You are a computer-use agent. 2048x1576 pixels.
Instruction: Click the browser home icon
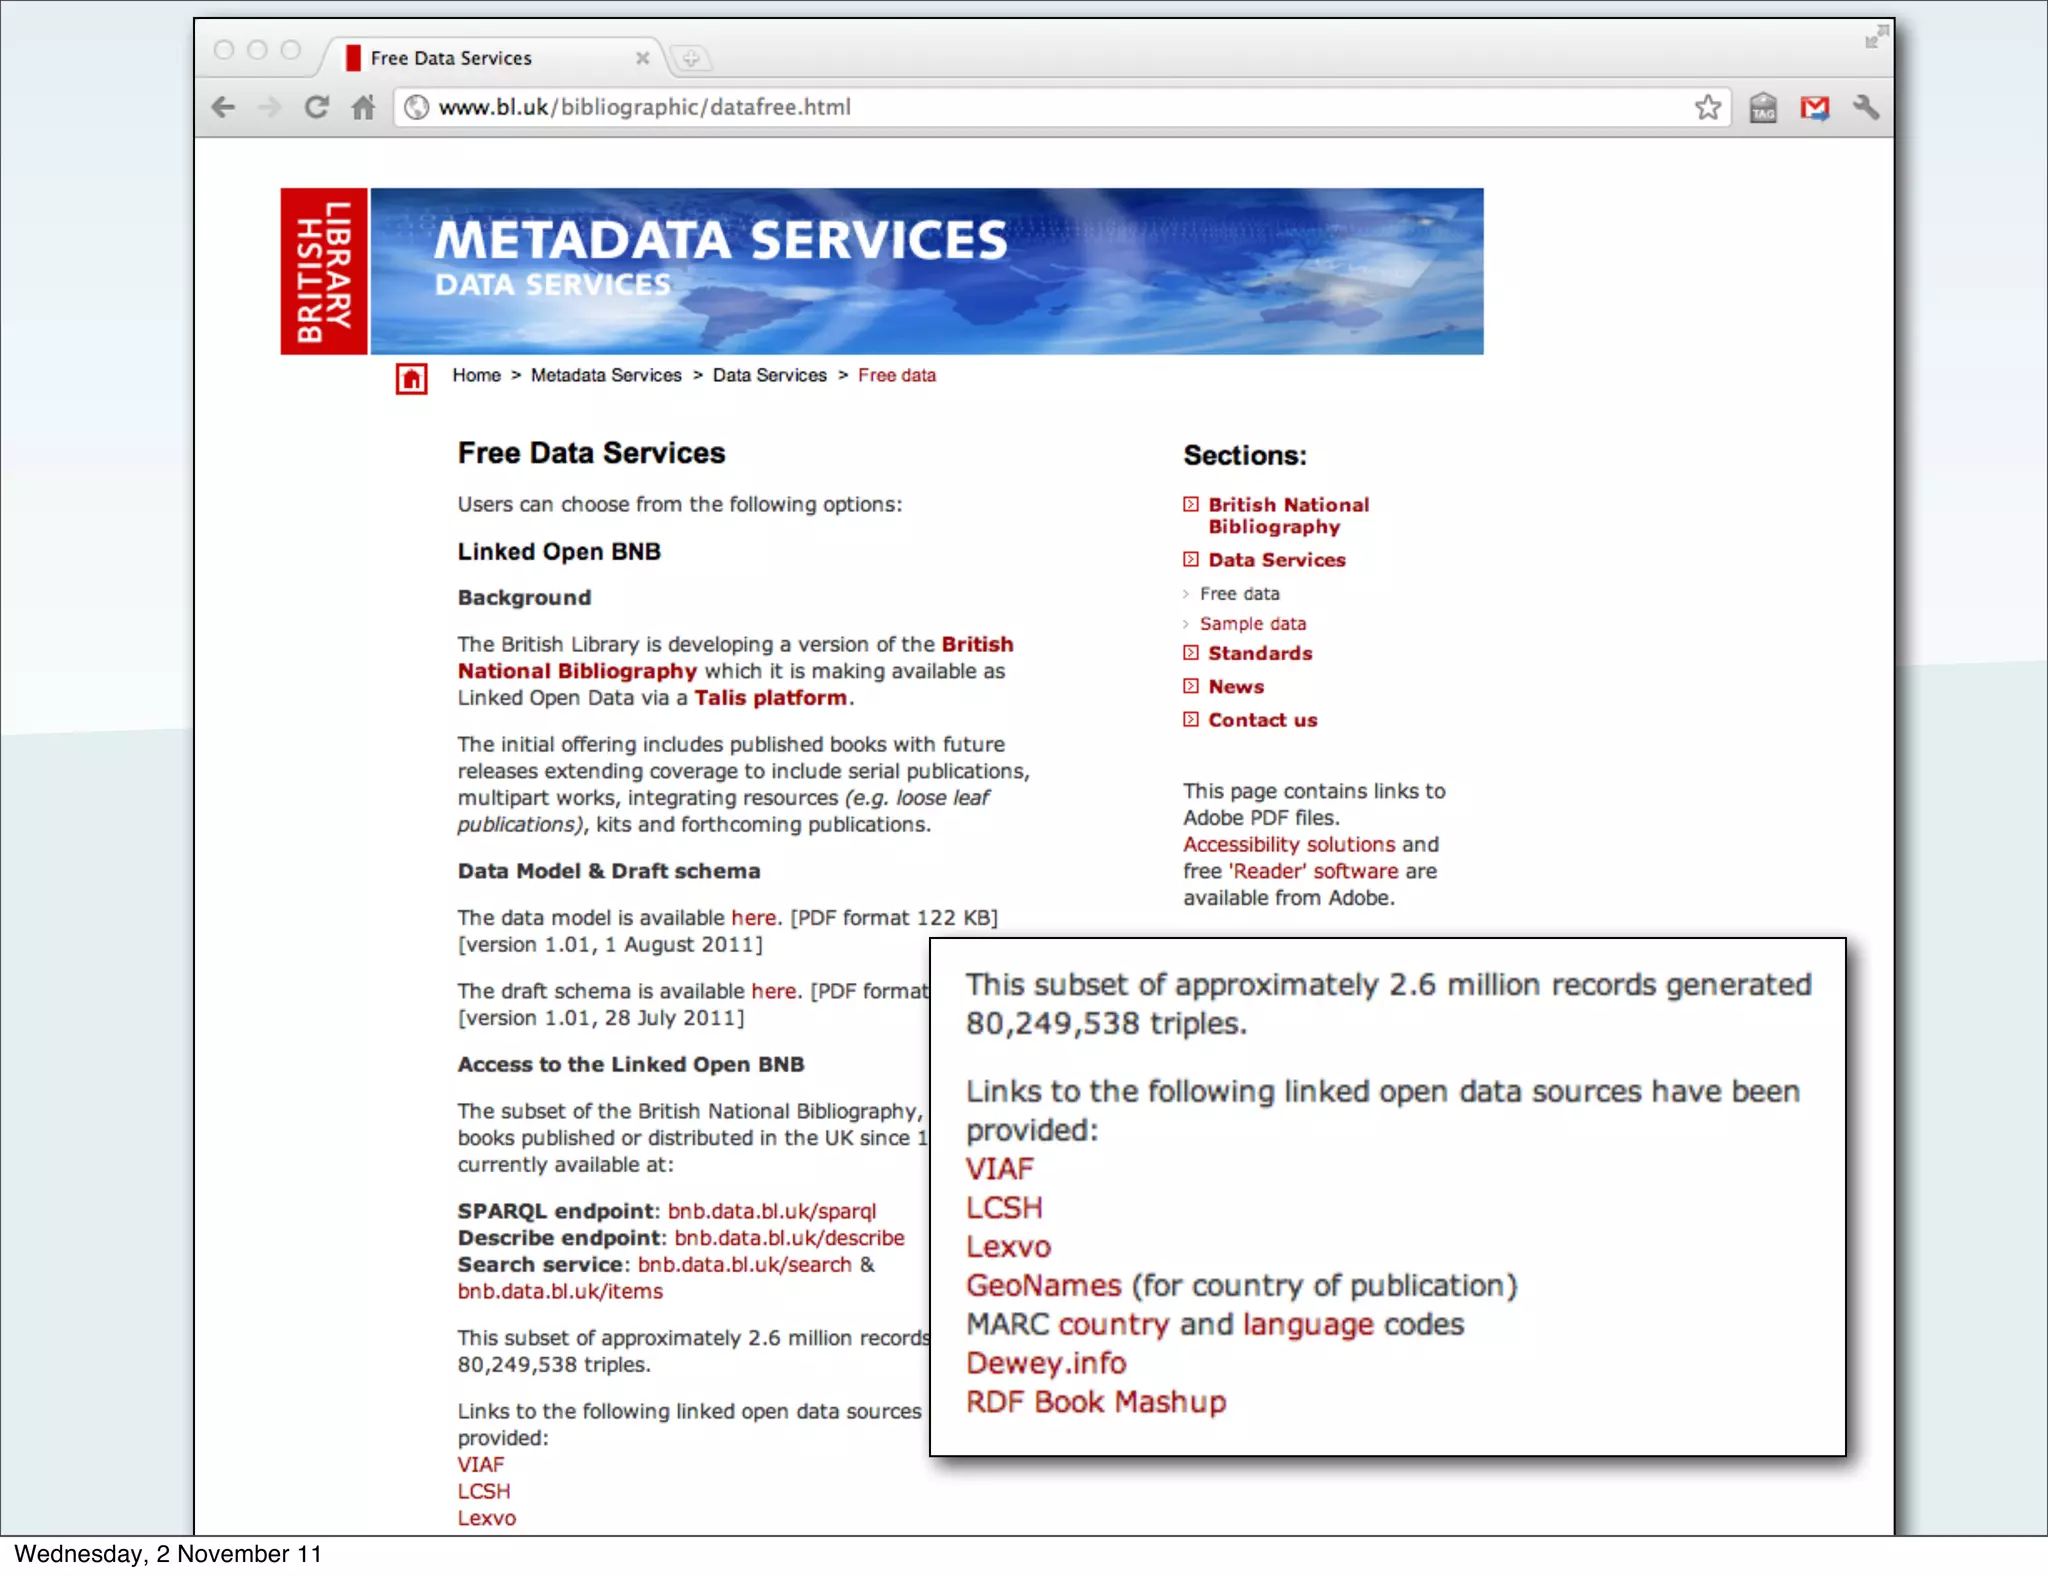coord(364,107)
